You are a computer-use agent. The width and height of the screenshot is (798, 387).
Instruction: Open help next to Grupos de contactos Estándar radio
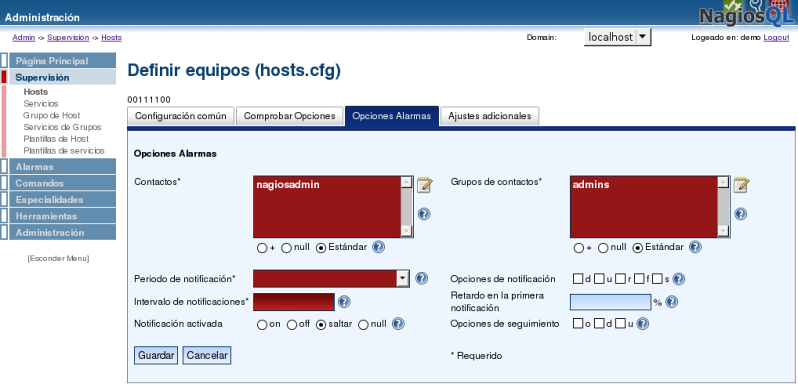[695, 247]
